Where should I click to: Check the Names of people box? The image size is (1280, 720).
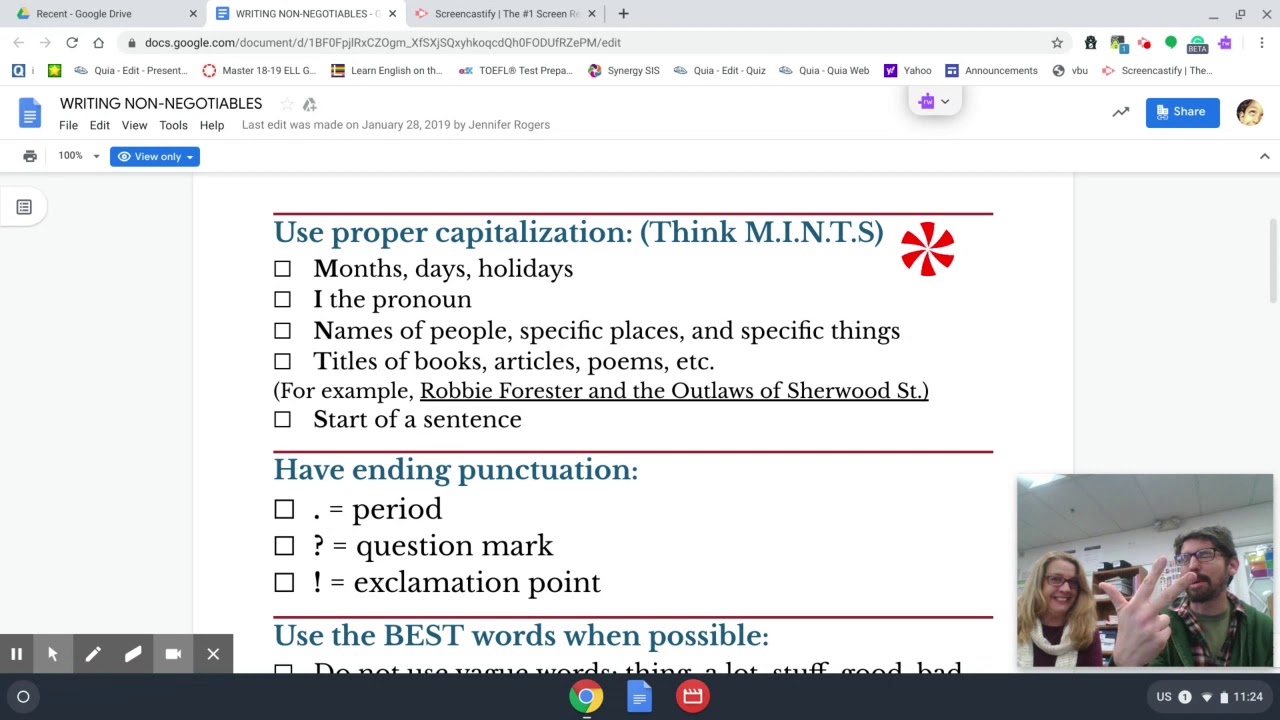tap(282, 331)
